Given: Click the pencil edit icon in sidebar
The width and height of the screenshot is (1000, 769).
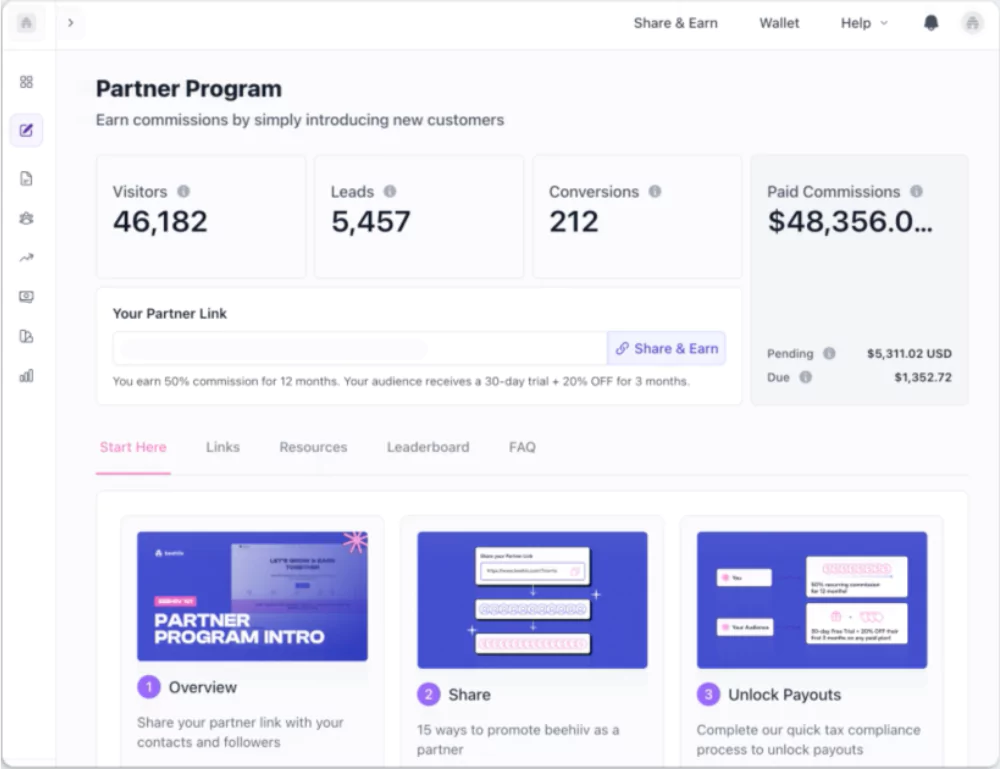Looking at the screenshot, I should coord(26,130).
